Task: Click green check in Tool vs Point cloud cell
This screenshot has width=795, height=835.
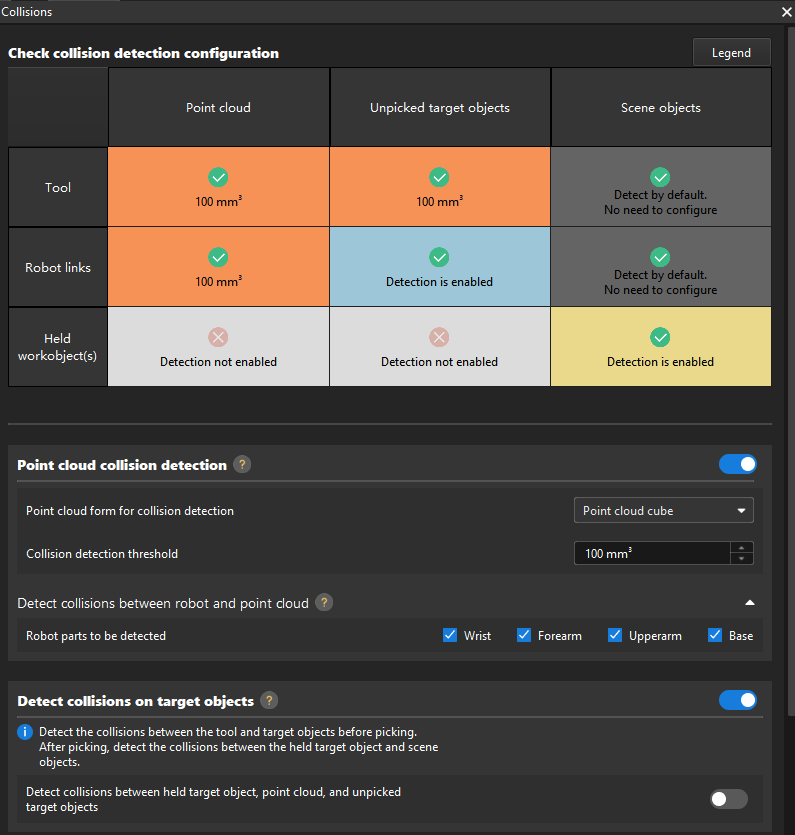Action: point(218,177)
